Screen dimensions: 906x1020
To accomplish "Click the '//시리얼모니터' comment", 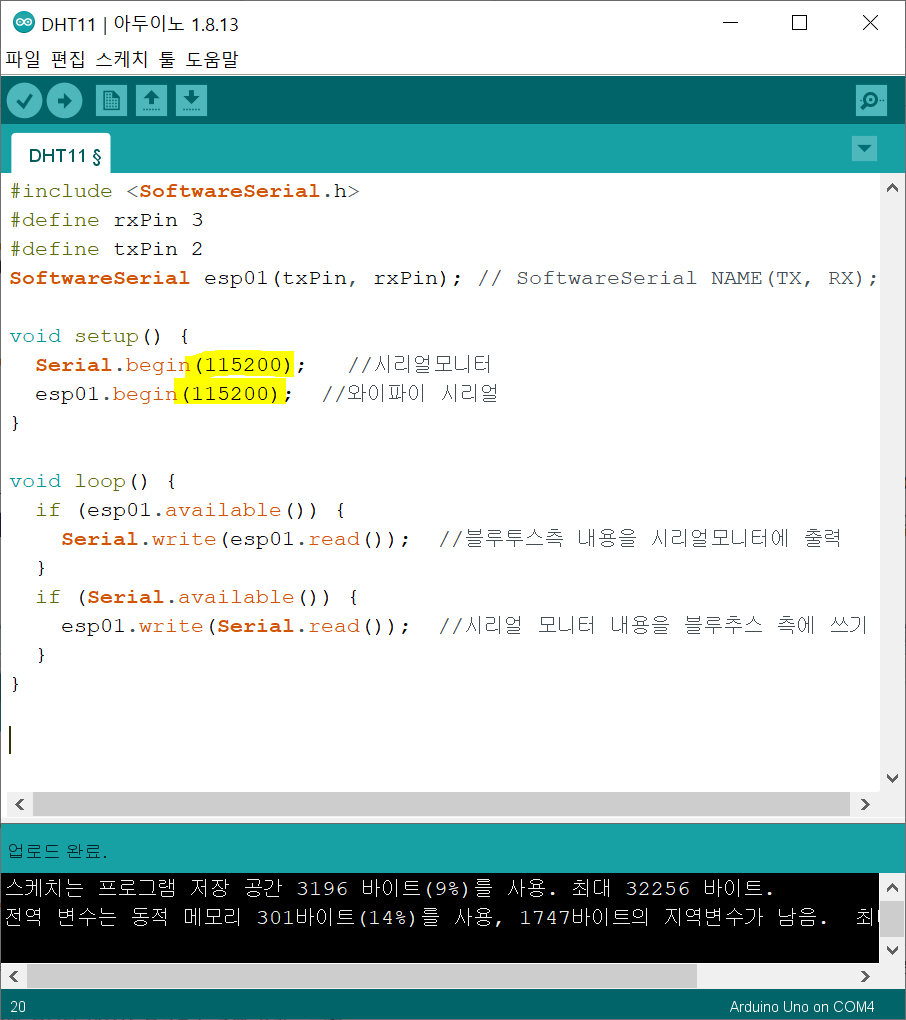I will (420, 364).
